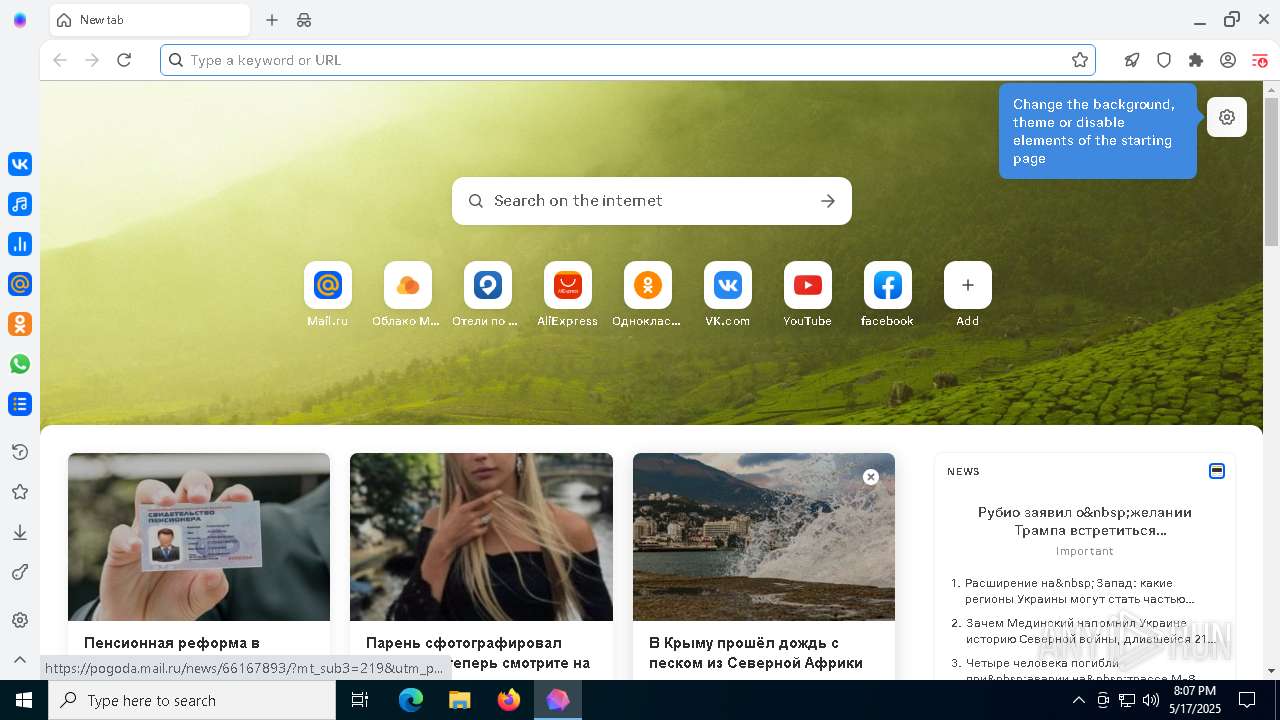
Task: Collapse the News widget panel
Action: coord(1217,471)
